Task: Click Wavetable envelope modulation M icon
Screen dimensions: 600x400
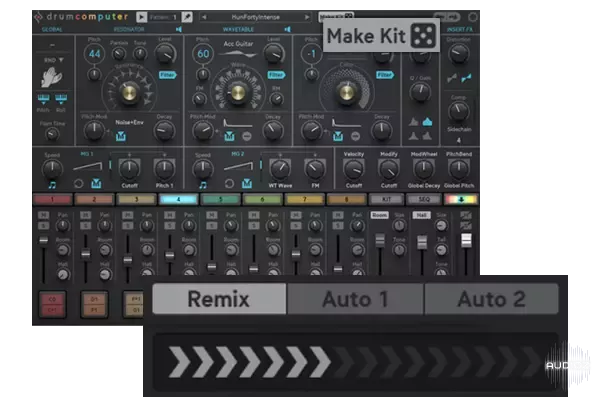Action: point(229,136)
